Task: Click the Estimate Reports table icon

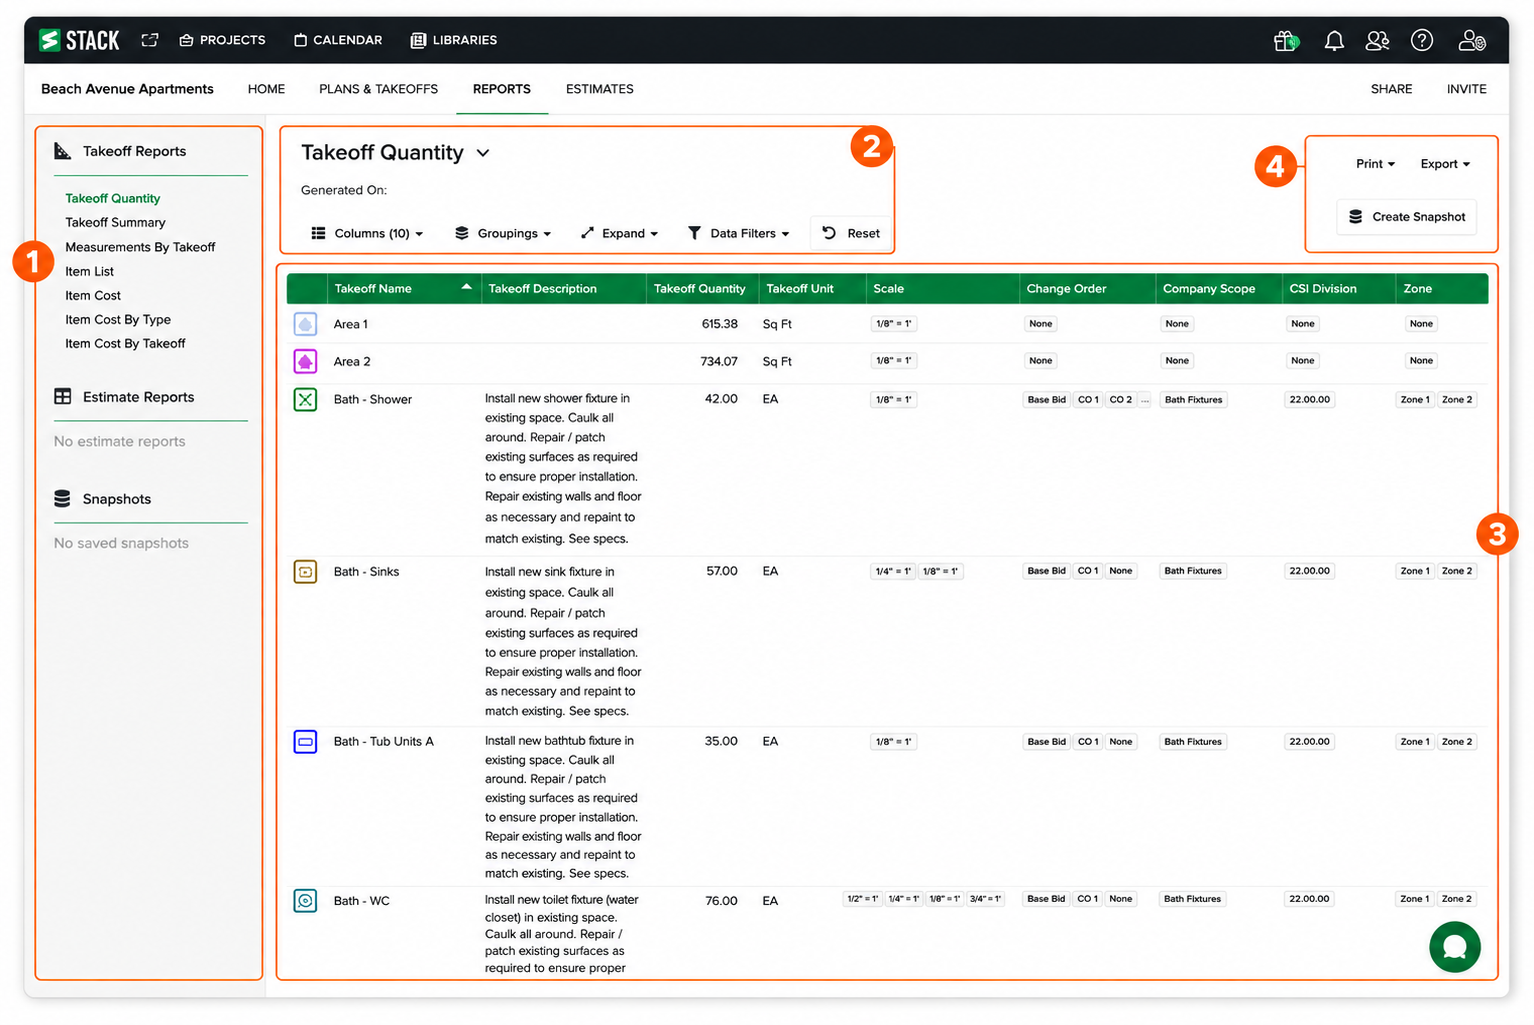Action: click(x=63, y=397)
